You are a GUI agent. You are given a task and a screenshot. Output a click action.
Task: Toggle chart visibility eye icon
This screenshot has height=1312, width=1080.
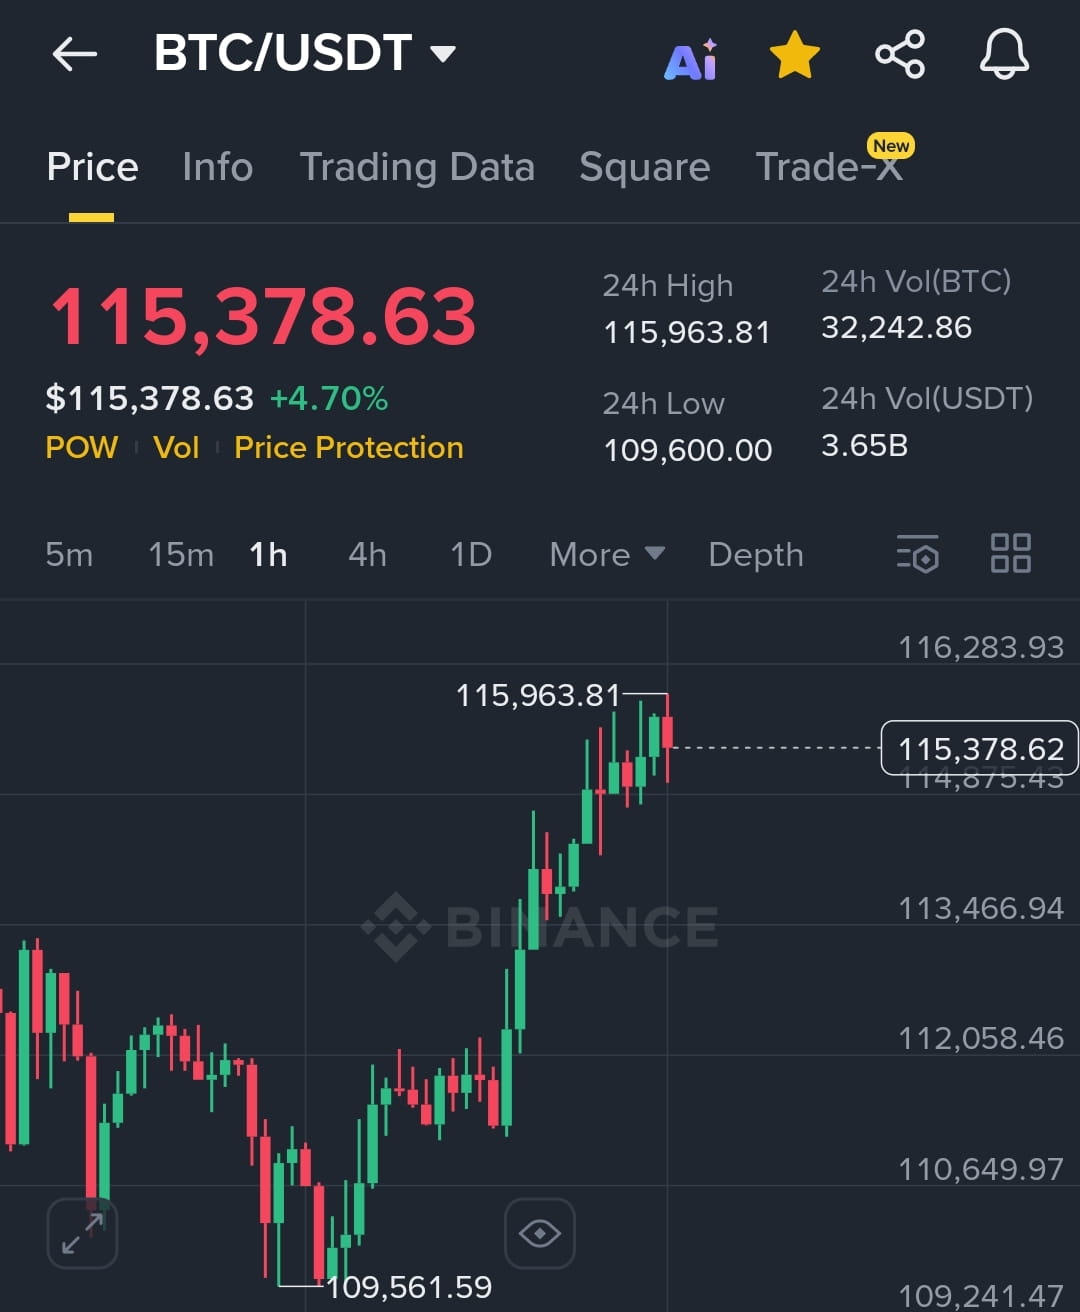point(540,1233)
